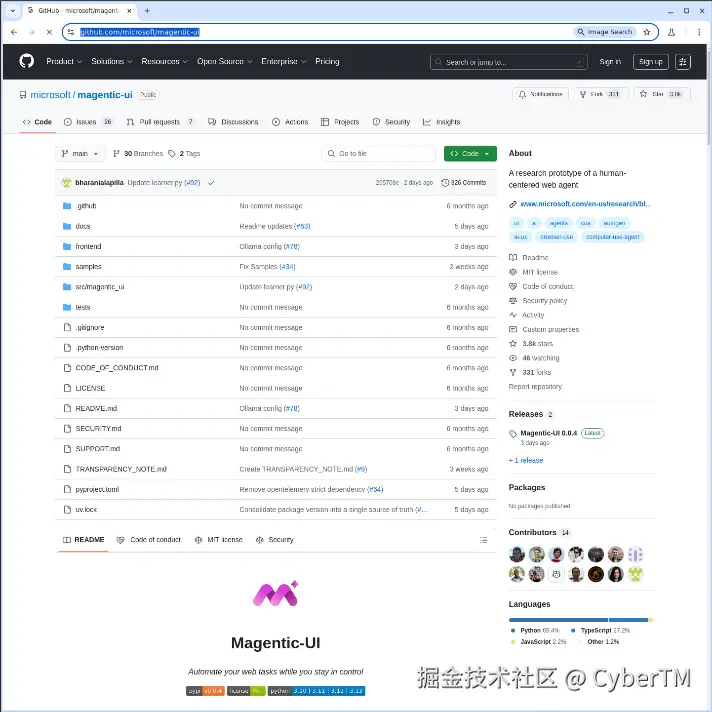Click the GitHub octocat logo
712x712 pixels.
coord(26,61)
